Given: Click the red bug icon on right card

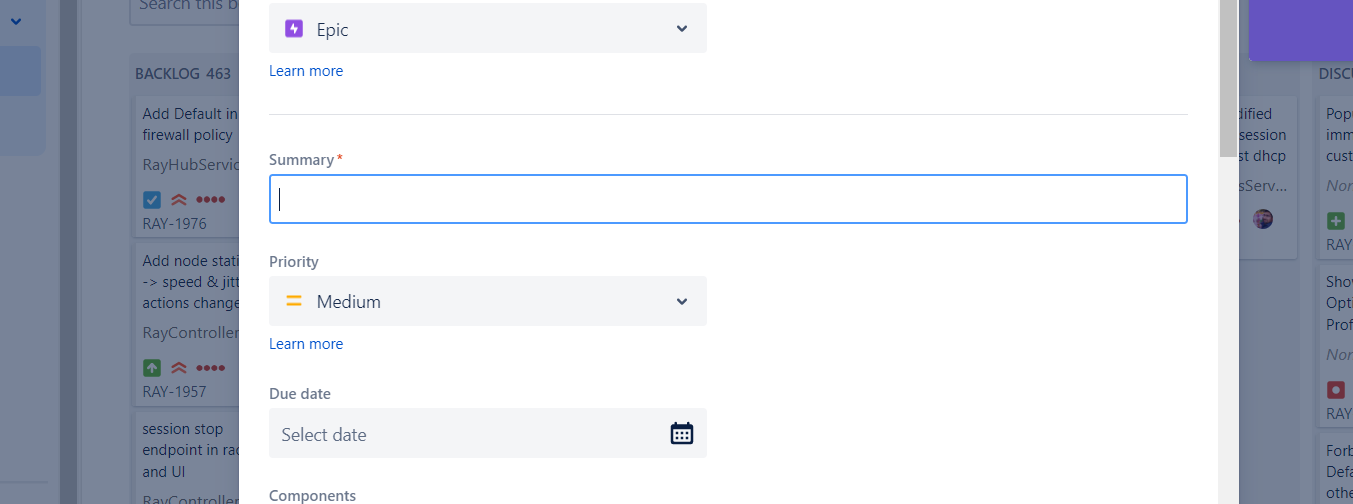Looking at the screenshot, I should pyautogui.click(x=1336, y=389).
